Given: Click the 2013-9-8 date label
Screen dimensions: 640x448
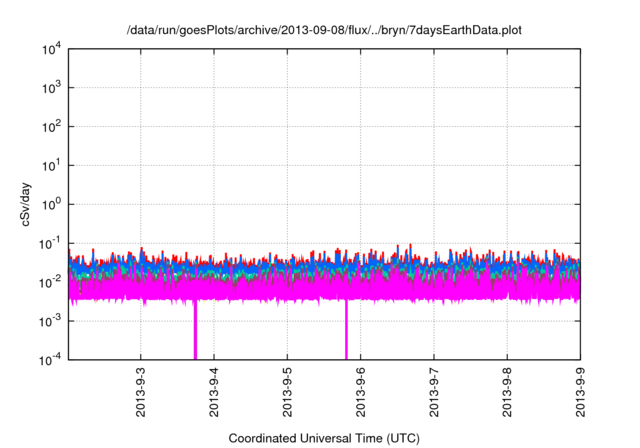Looking at the screenshot, I should 507,392.
